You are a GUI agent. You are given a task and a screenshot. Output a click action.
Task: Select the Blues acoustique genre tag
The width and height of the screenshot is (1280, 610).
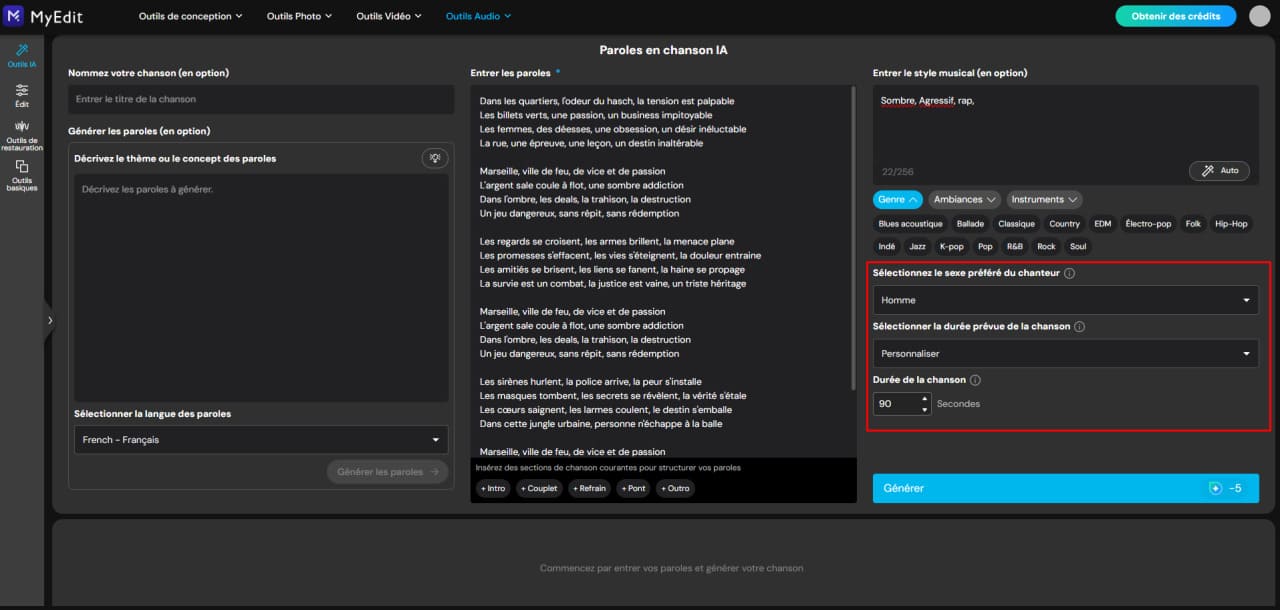(910, 224)
